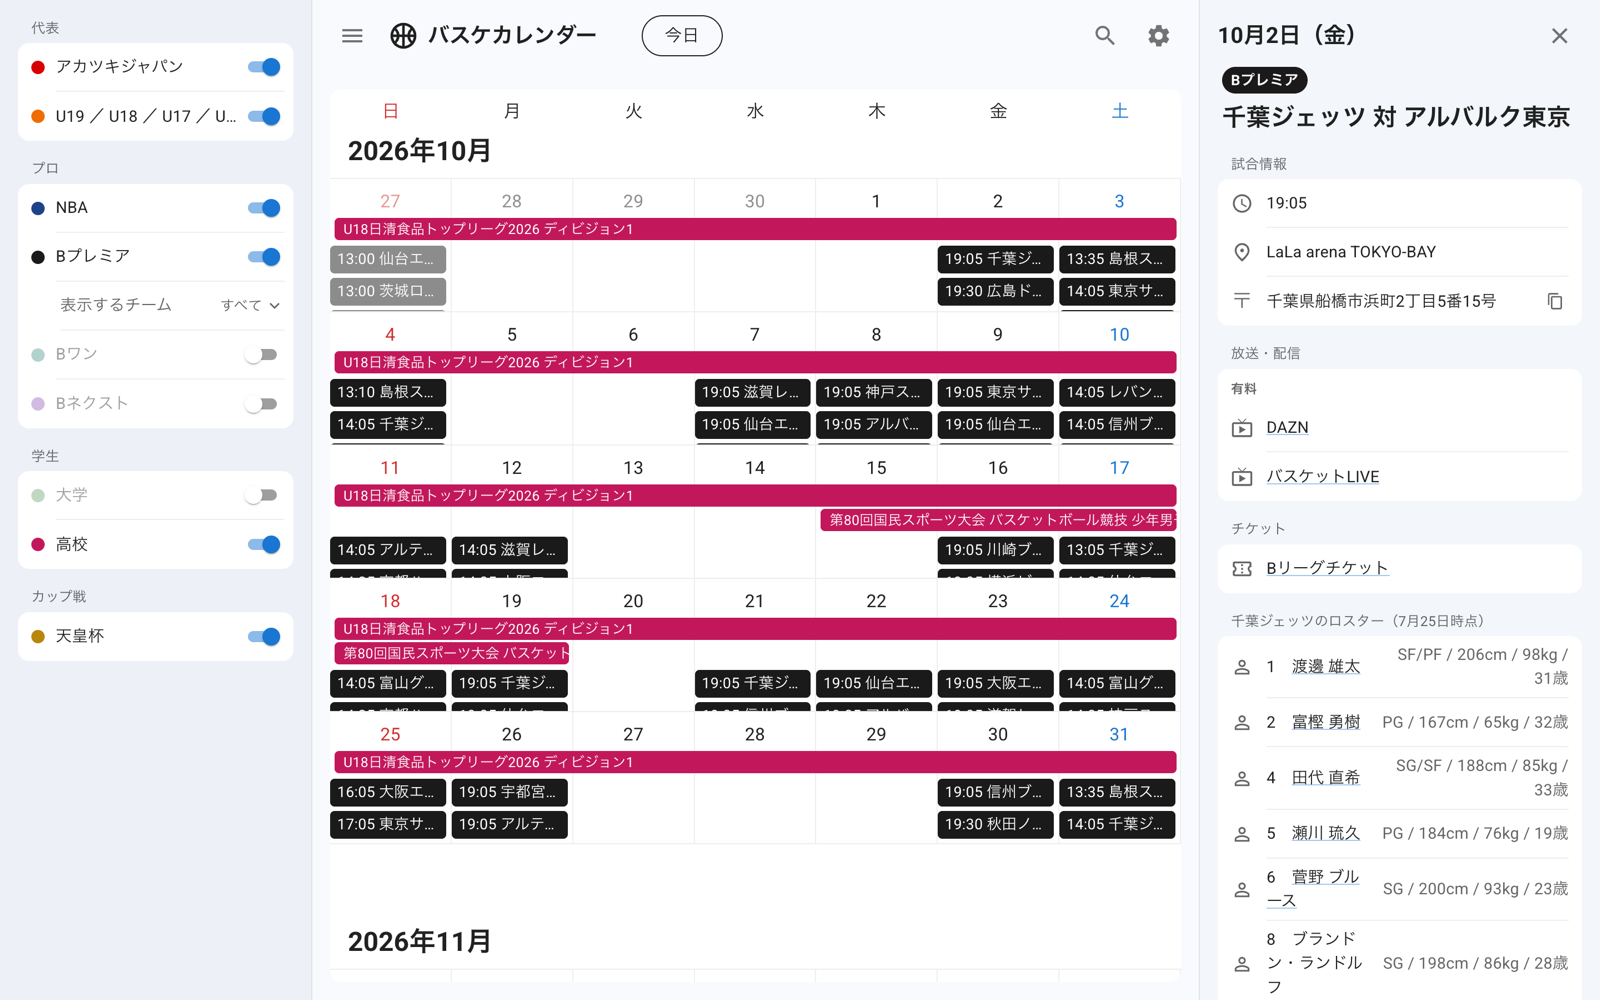
Task: Click the person icon for 渡邊 雄太
Action: click(1242, 667)
